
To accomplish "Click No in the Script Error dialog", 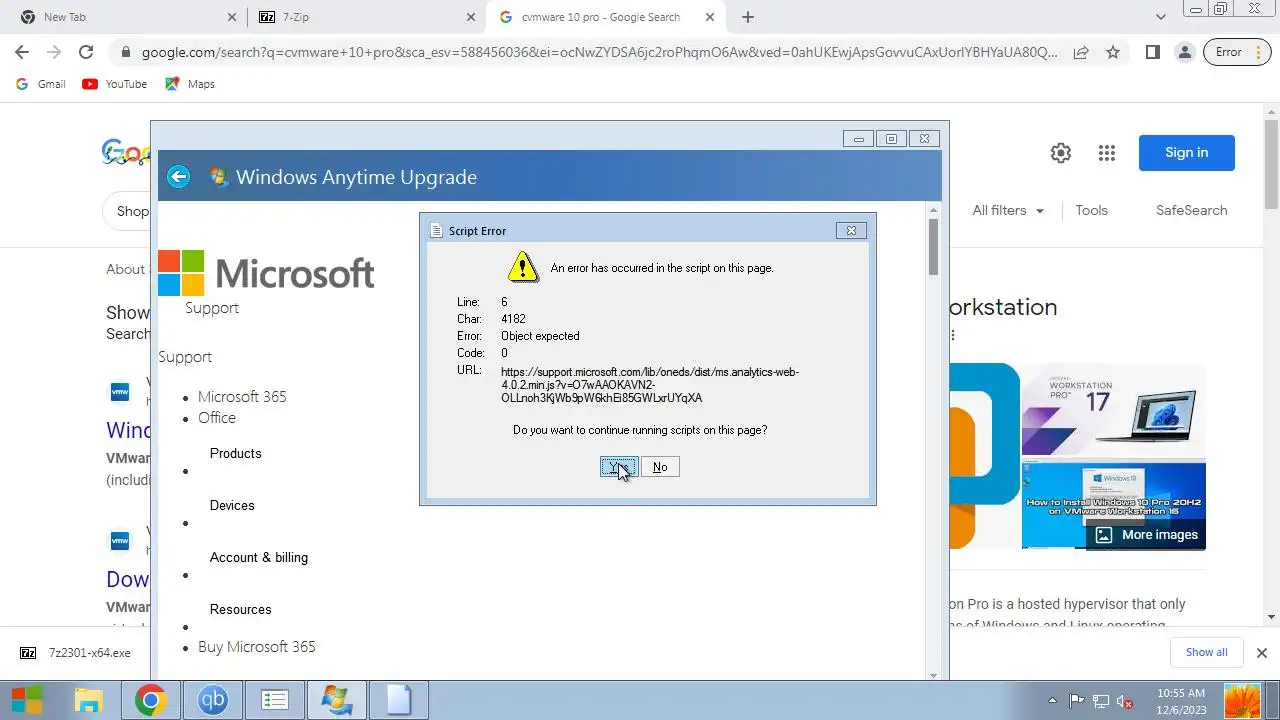I will coord(660,467).
